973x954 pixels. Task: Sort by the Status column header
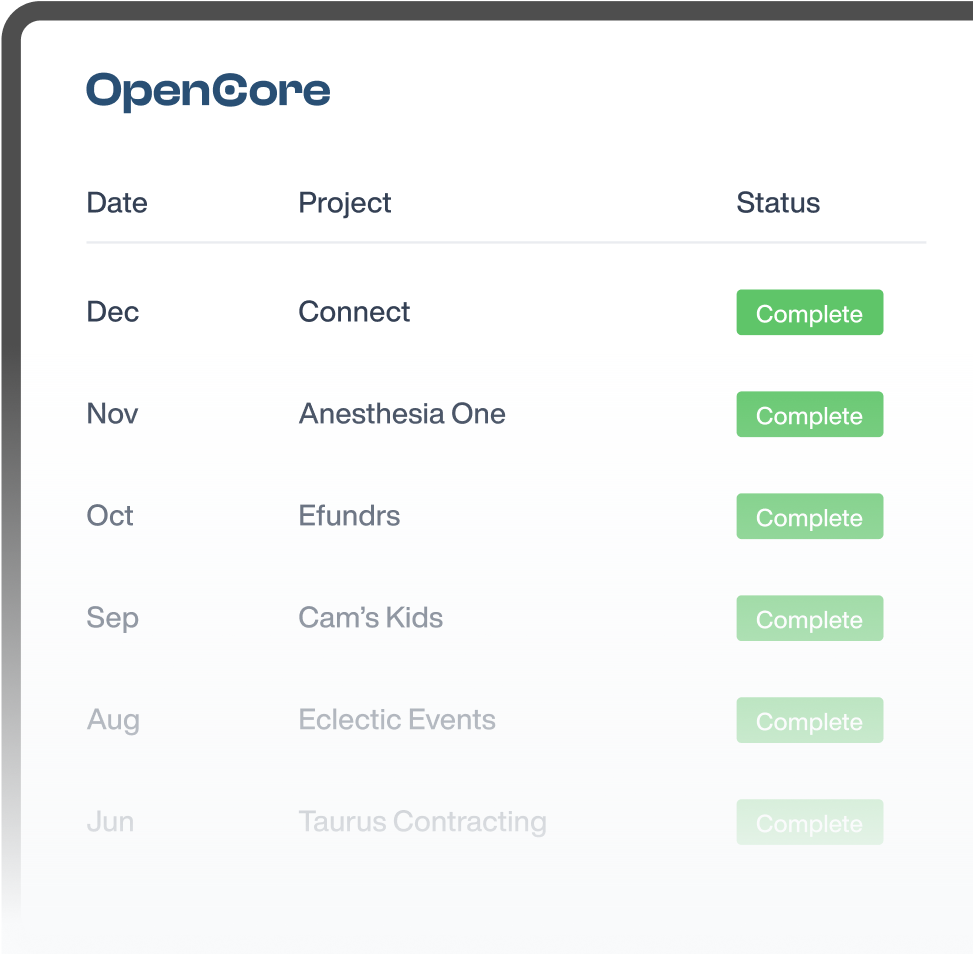point(778,203)
